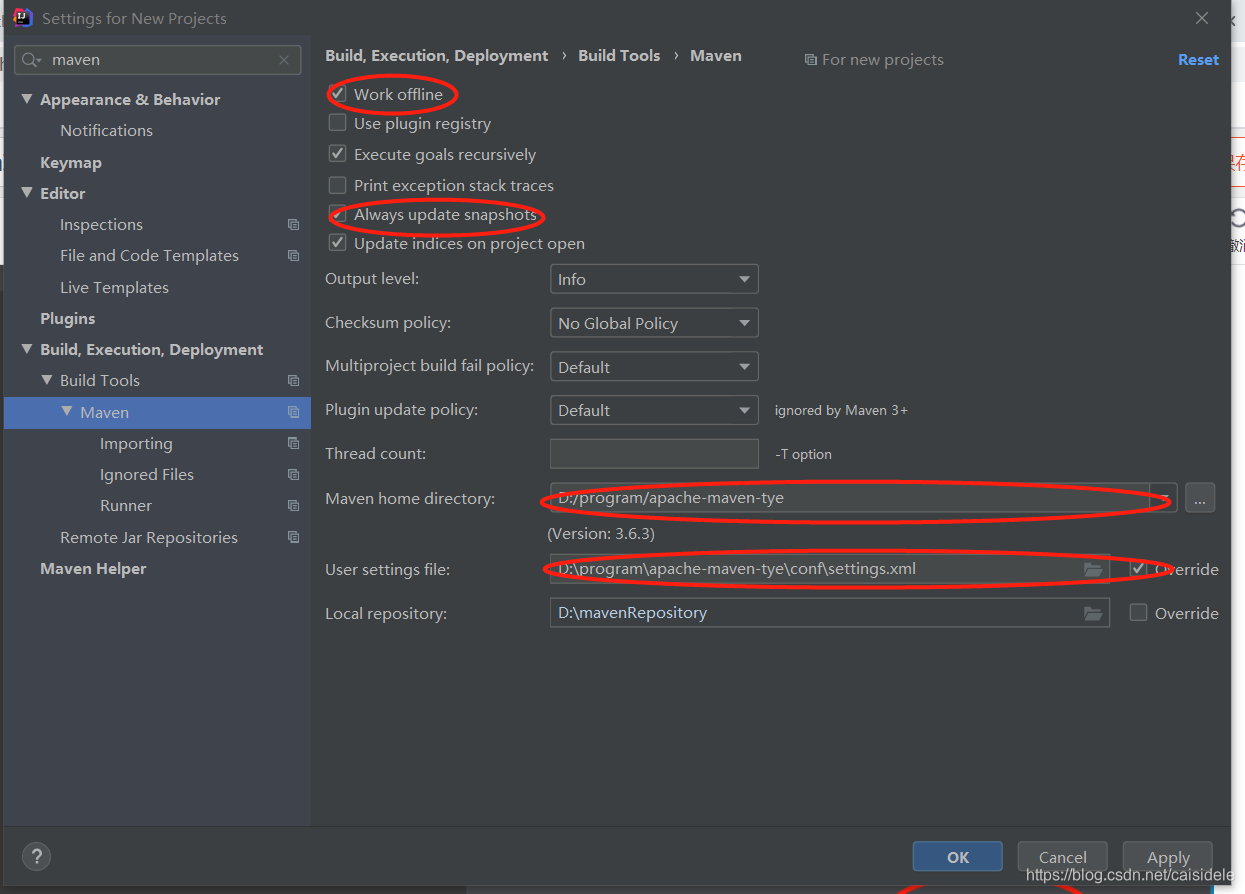The width and height of the screenshot is (1245, 894).
Task: Focus the Thread count input field
Action: click(x=654, y=454)
